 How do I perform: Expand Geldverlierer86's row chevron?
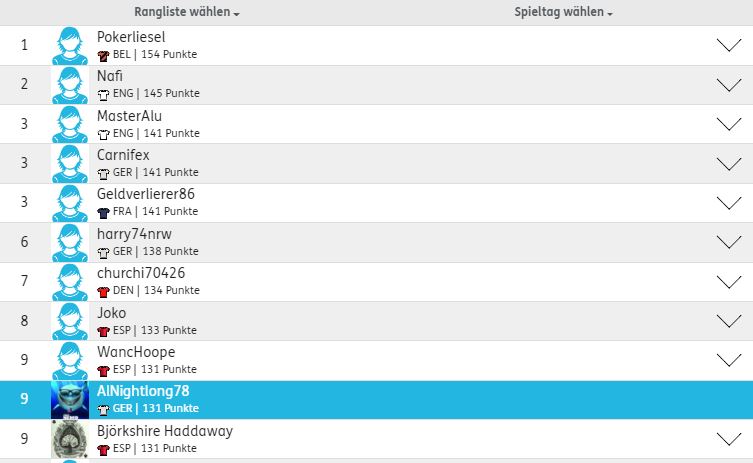pyautogui.click(x=729, y=203)
